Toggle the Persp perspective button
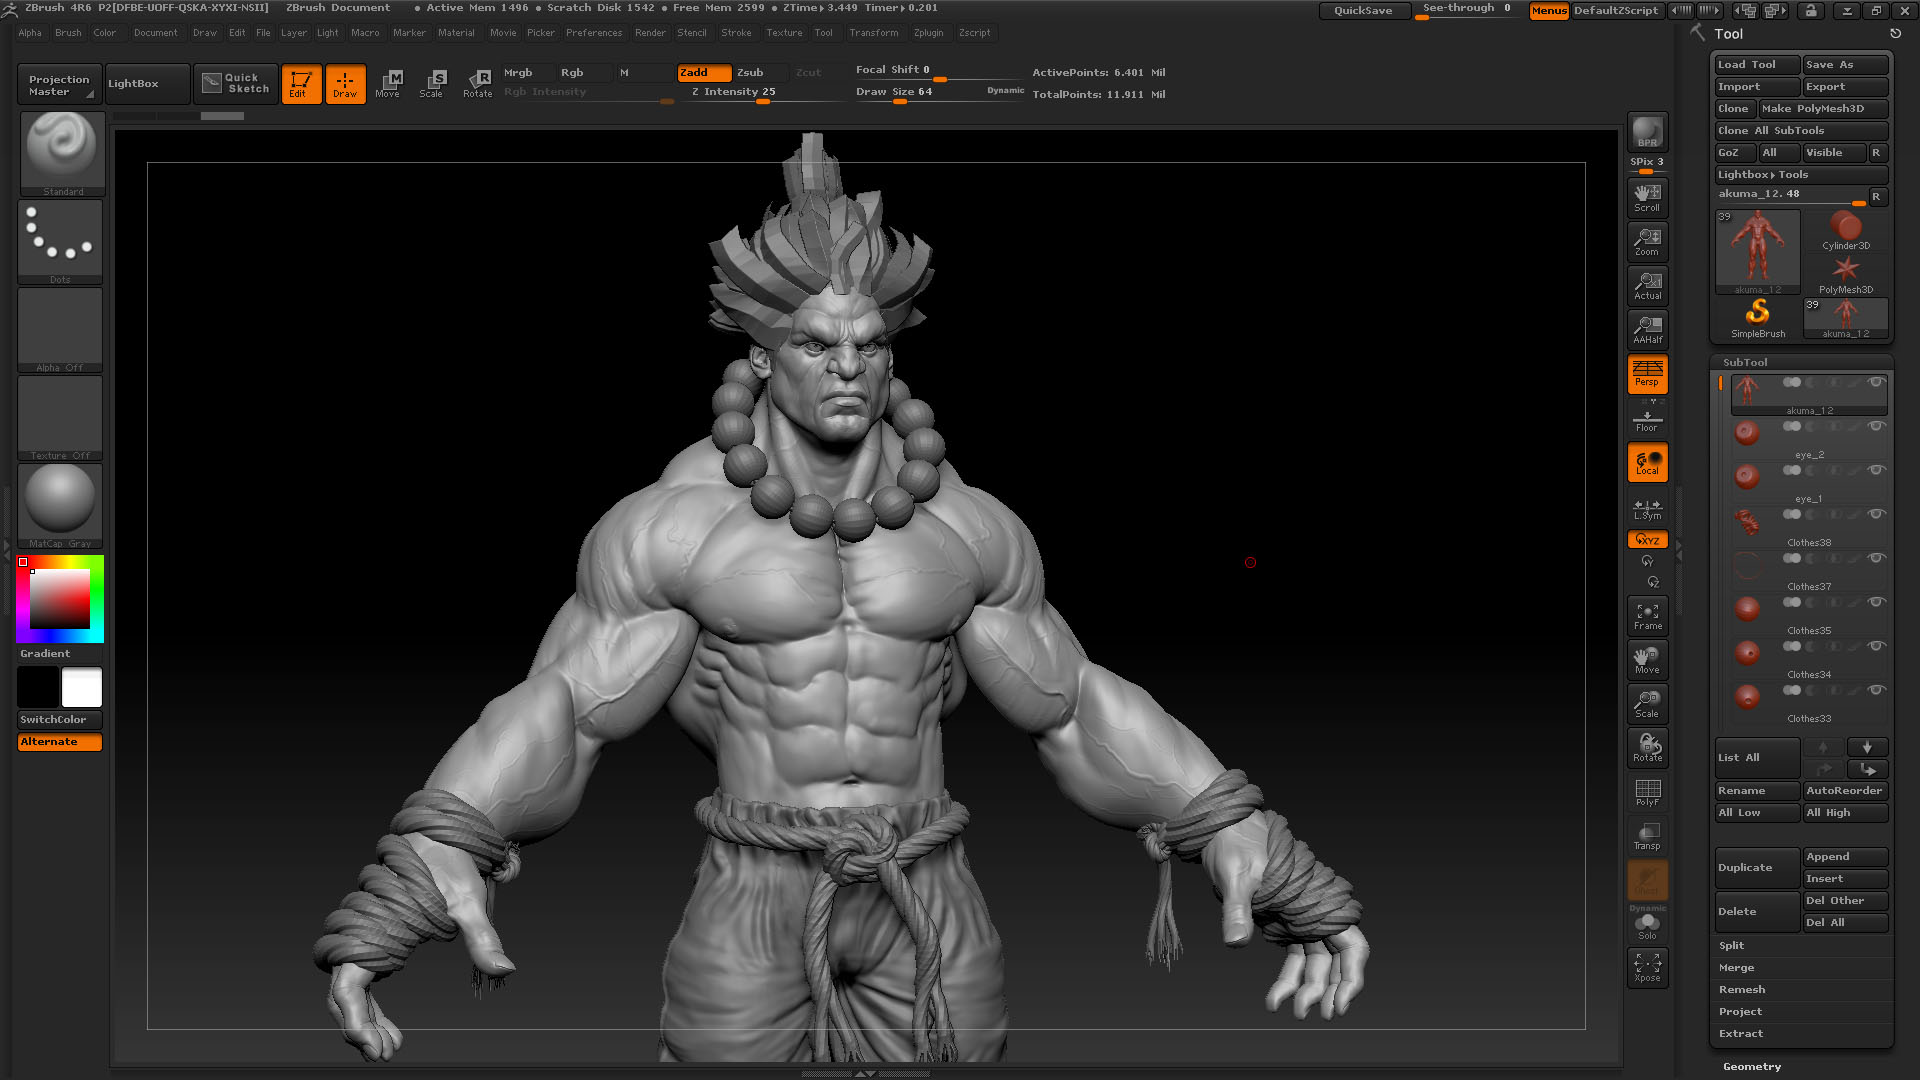This screenshot has height=1080, width=1920. [1647, 374]
